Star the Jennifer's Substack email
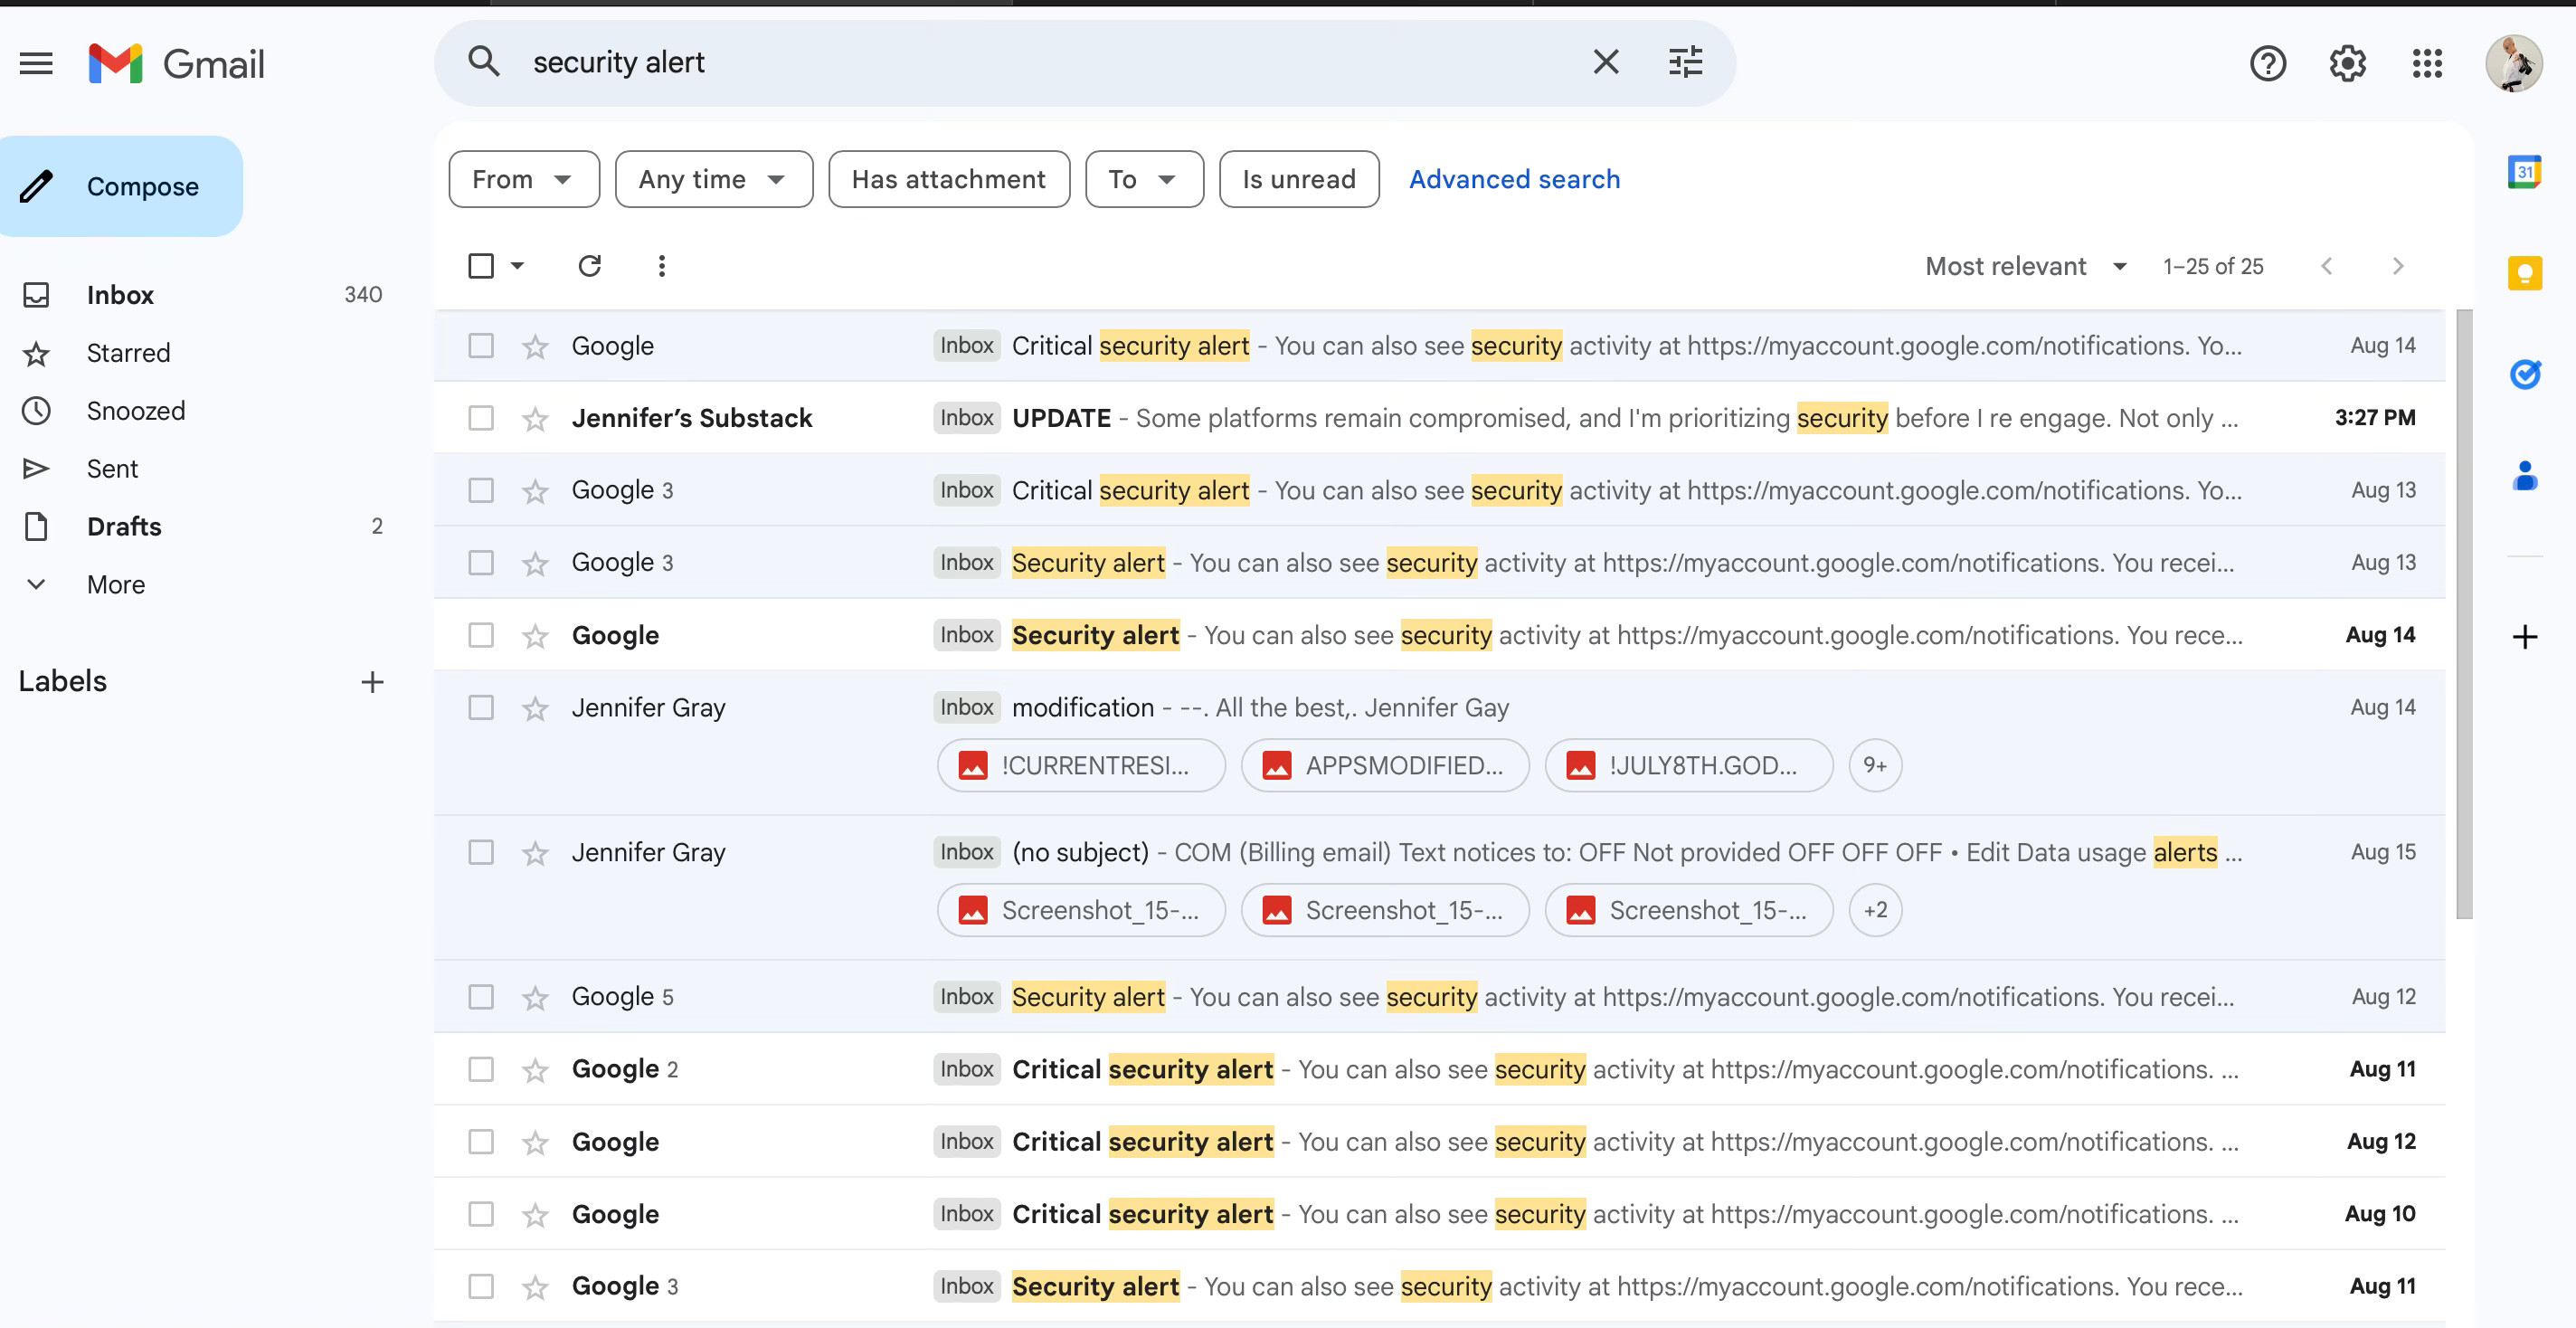Image resolution: width=2576 pixels, height=1328 pixels. pos(535,418)
